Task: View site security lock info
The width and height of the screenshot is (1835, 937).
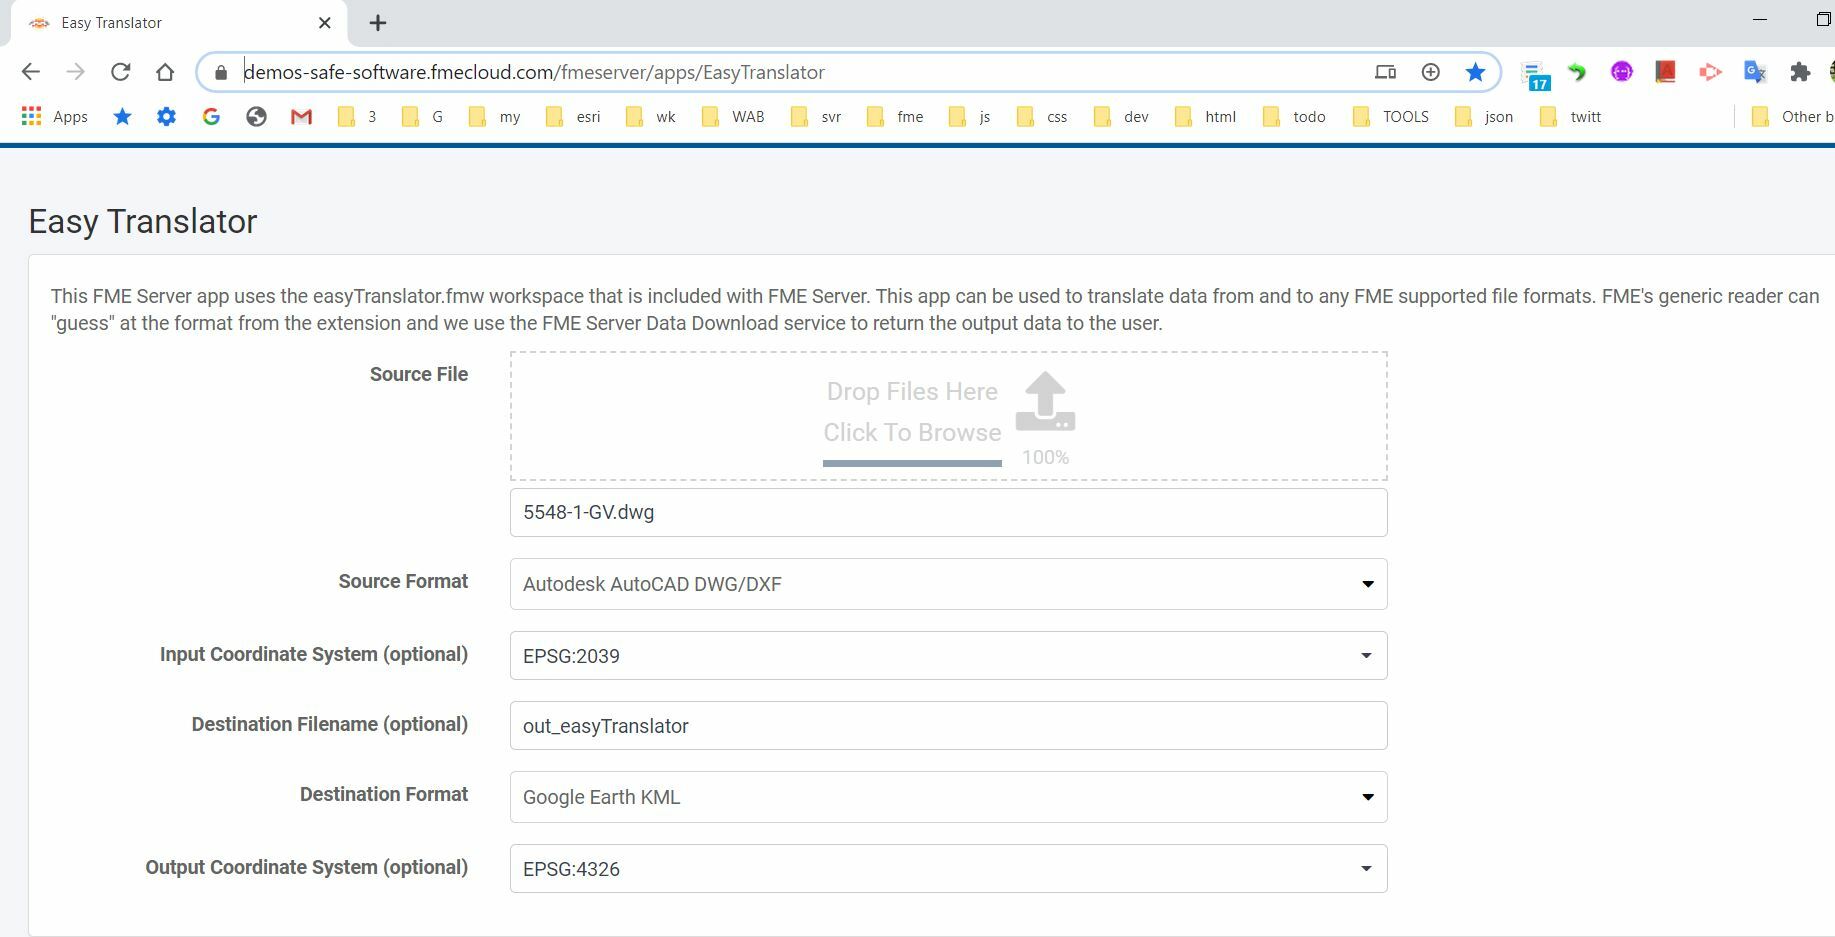Action: [x=221, y=72]
